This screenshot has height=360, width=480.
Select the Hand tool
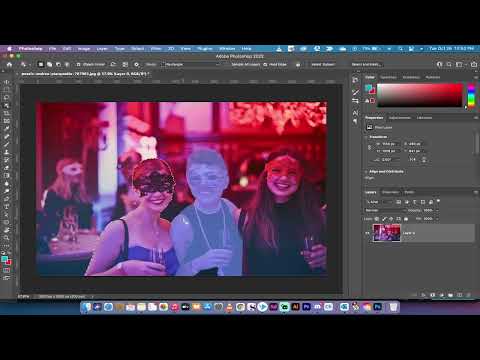coord(6,230)
